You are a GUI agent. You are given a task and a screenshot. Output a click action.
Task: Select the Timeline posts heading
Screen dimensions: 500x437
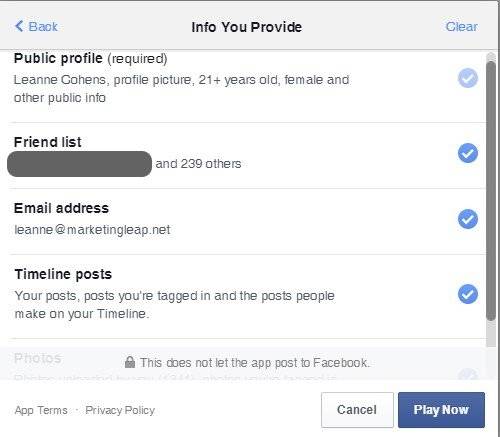click(63, 274)
